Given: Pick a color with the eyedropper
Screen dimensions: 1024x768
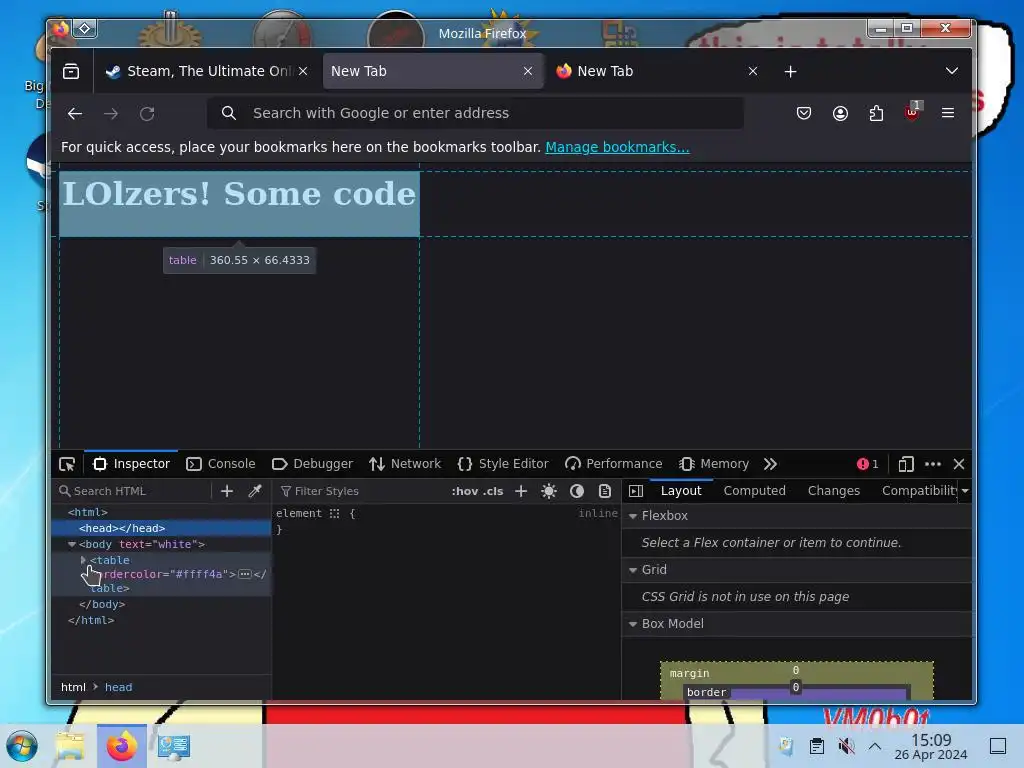Looking at the screenshot, I should coord(255,491).
